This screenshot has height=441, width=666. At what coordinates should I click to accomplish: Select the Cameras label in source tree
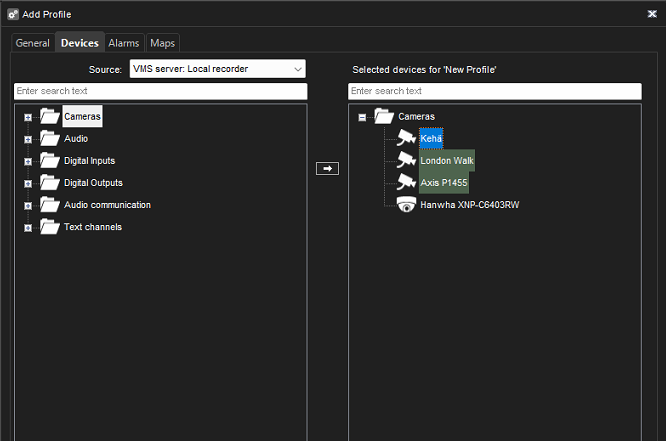point(82,116)
